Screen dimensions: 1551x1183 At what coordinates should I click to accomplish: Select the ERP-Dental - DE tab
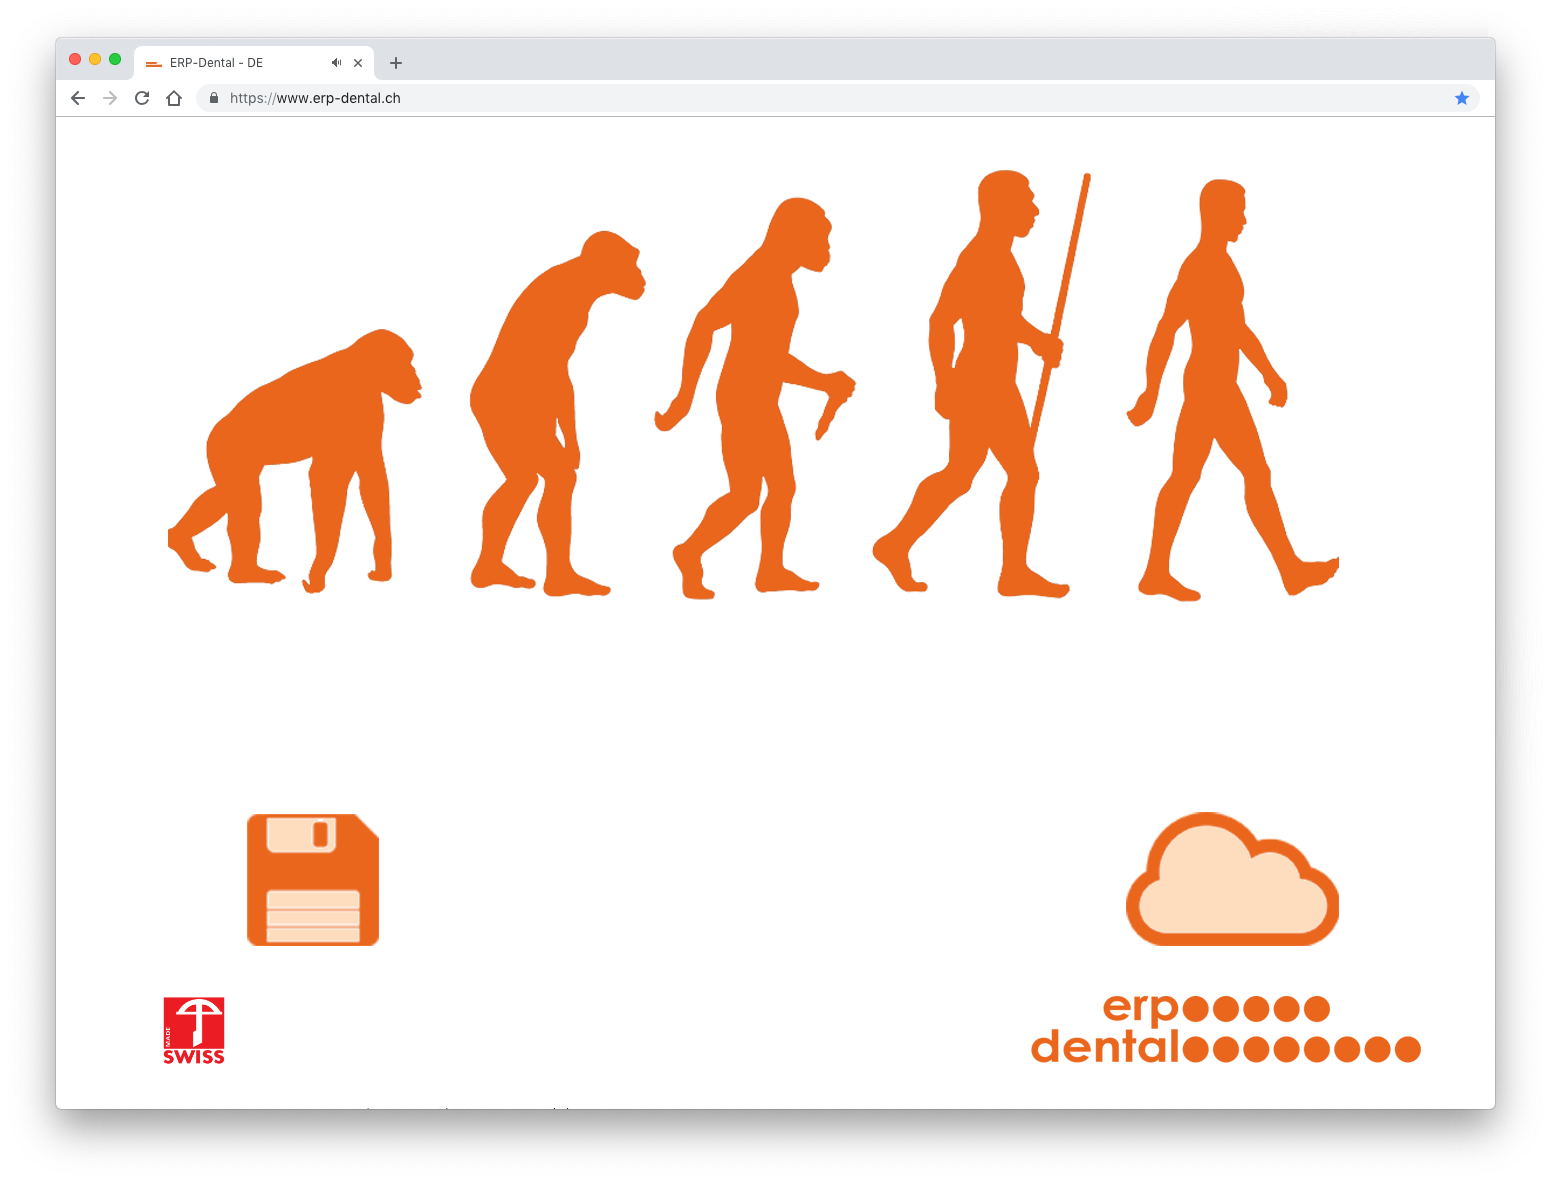(254, 62)
